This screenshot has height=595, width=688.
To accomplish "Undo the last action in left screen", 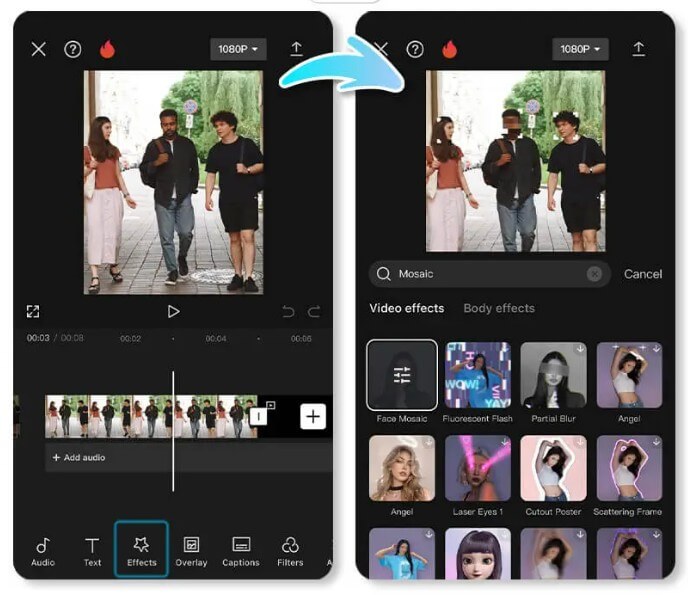I will pos(288,312).
